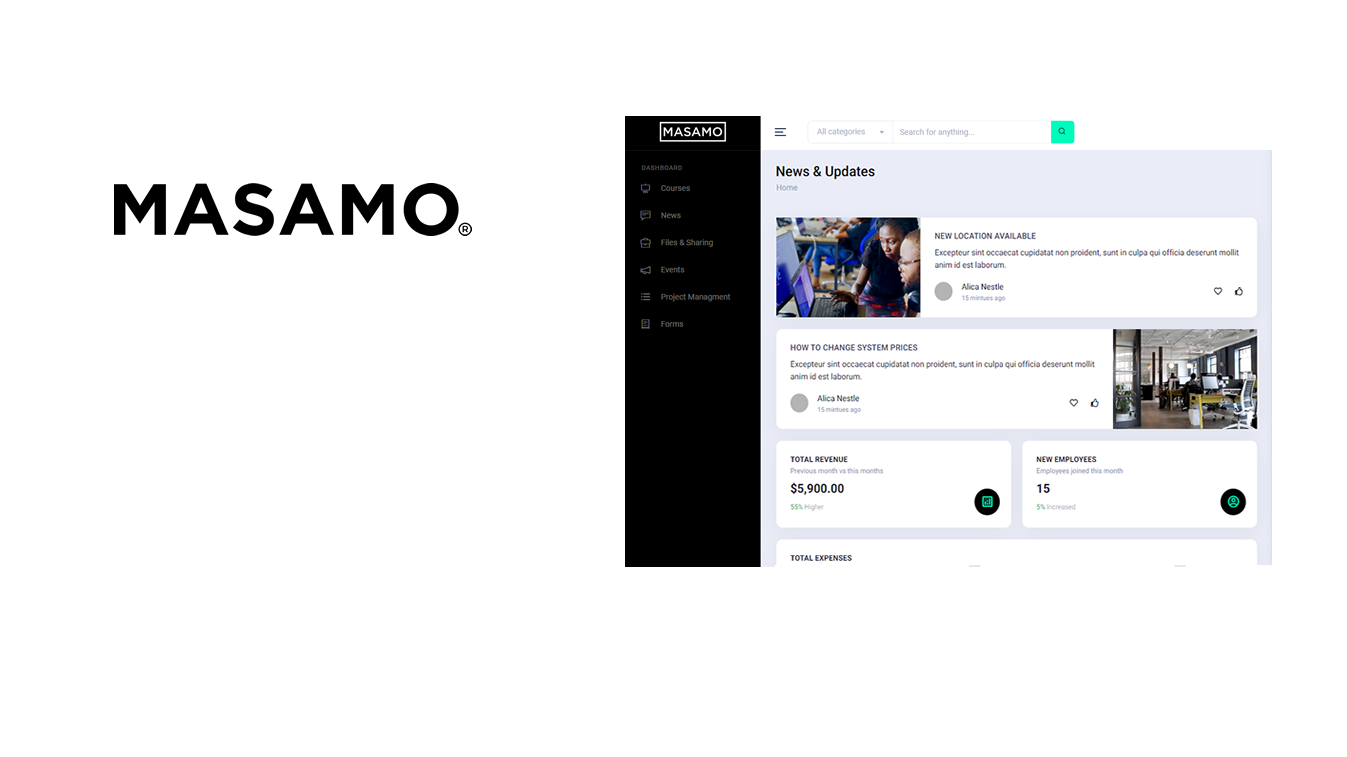The height and width of the screenshot is (757, 1347).
Task: Click the Total Revenue chart icon
Action: (987, 502)
